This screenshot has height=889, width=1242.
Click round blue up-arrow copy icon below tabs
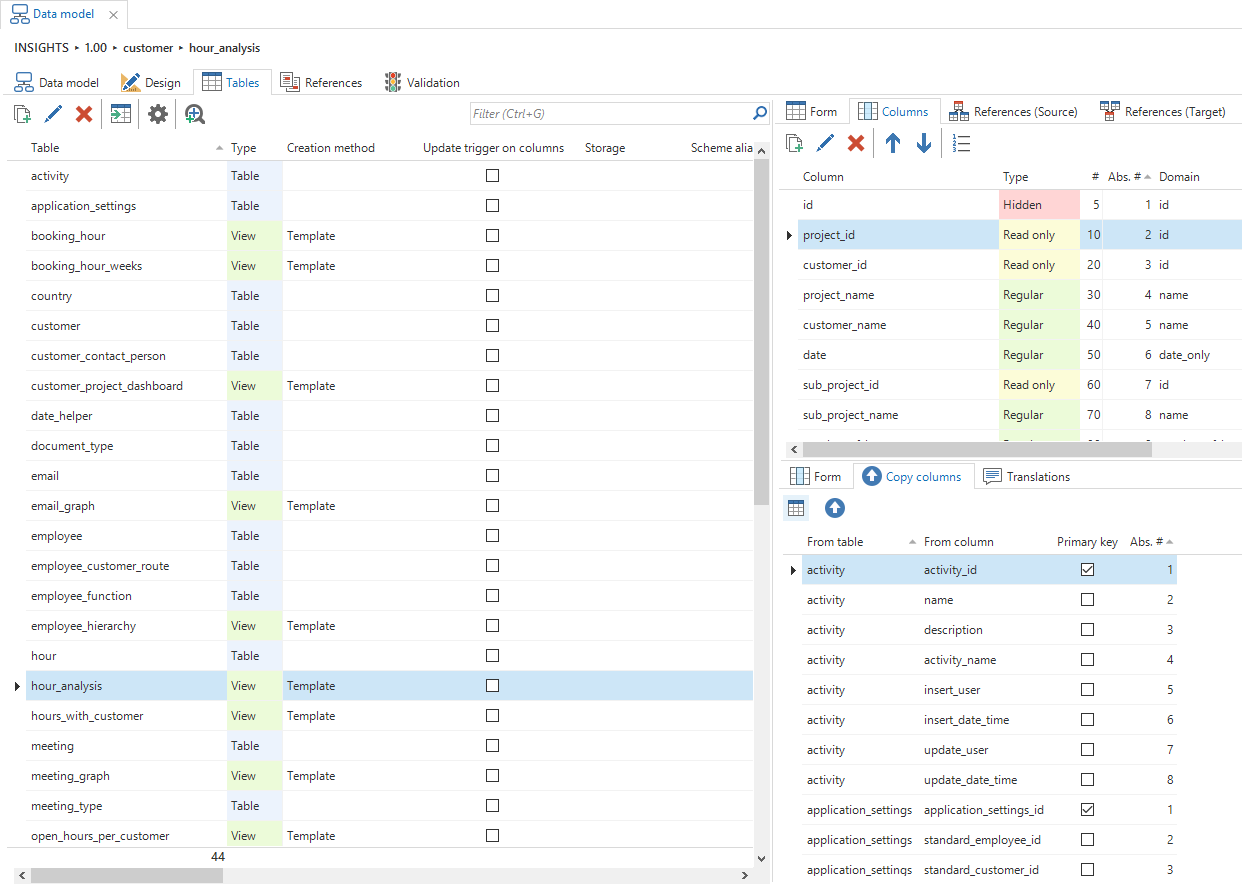835,508
